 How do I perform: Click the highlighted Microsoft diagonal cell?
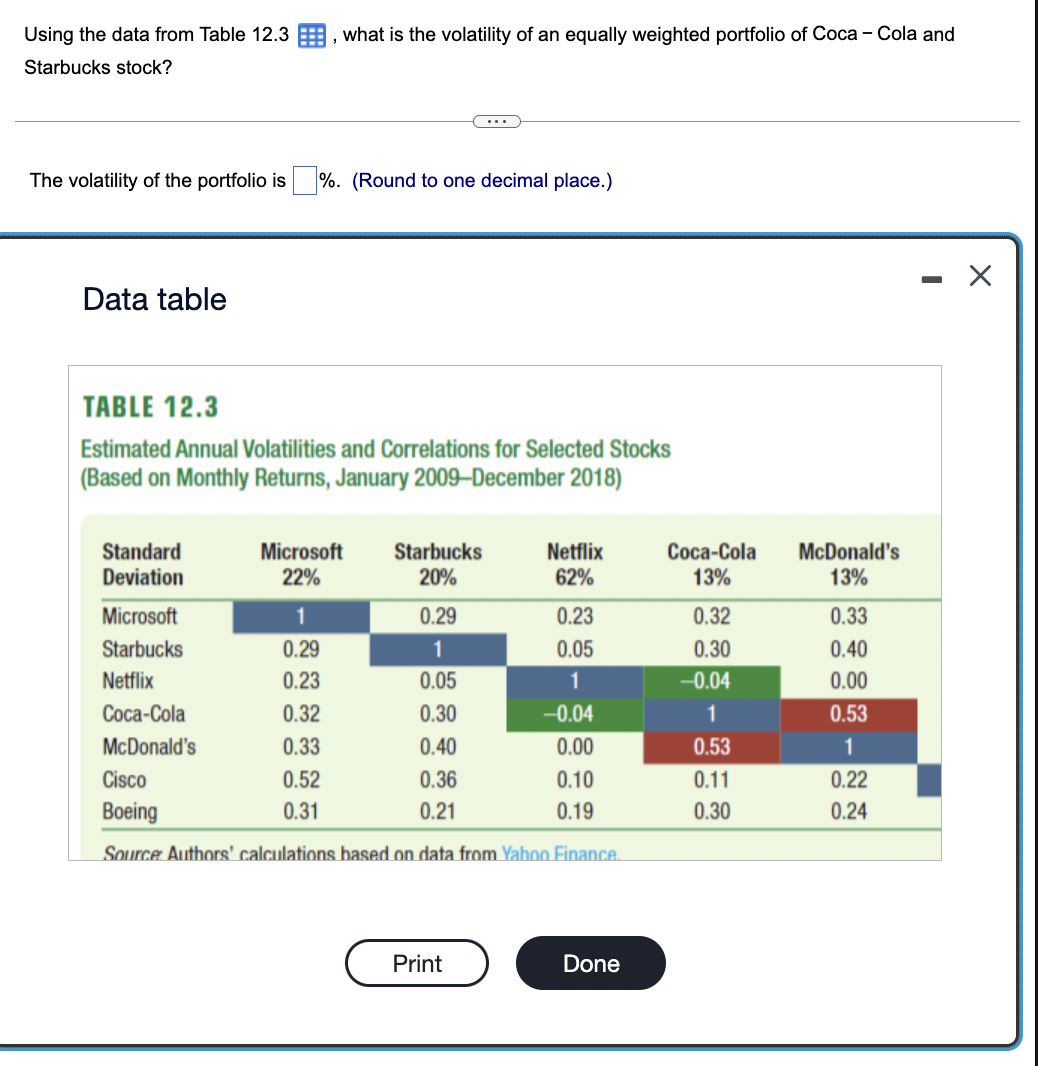pos(301,617)
